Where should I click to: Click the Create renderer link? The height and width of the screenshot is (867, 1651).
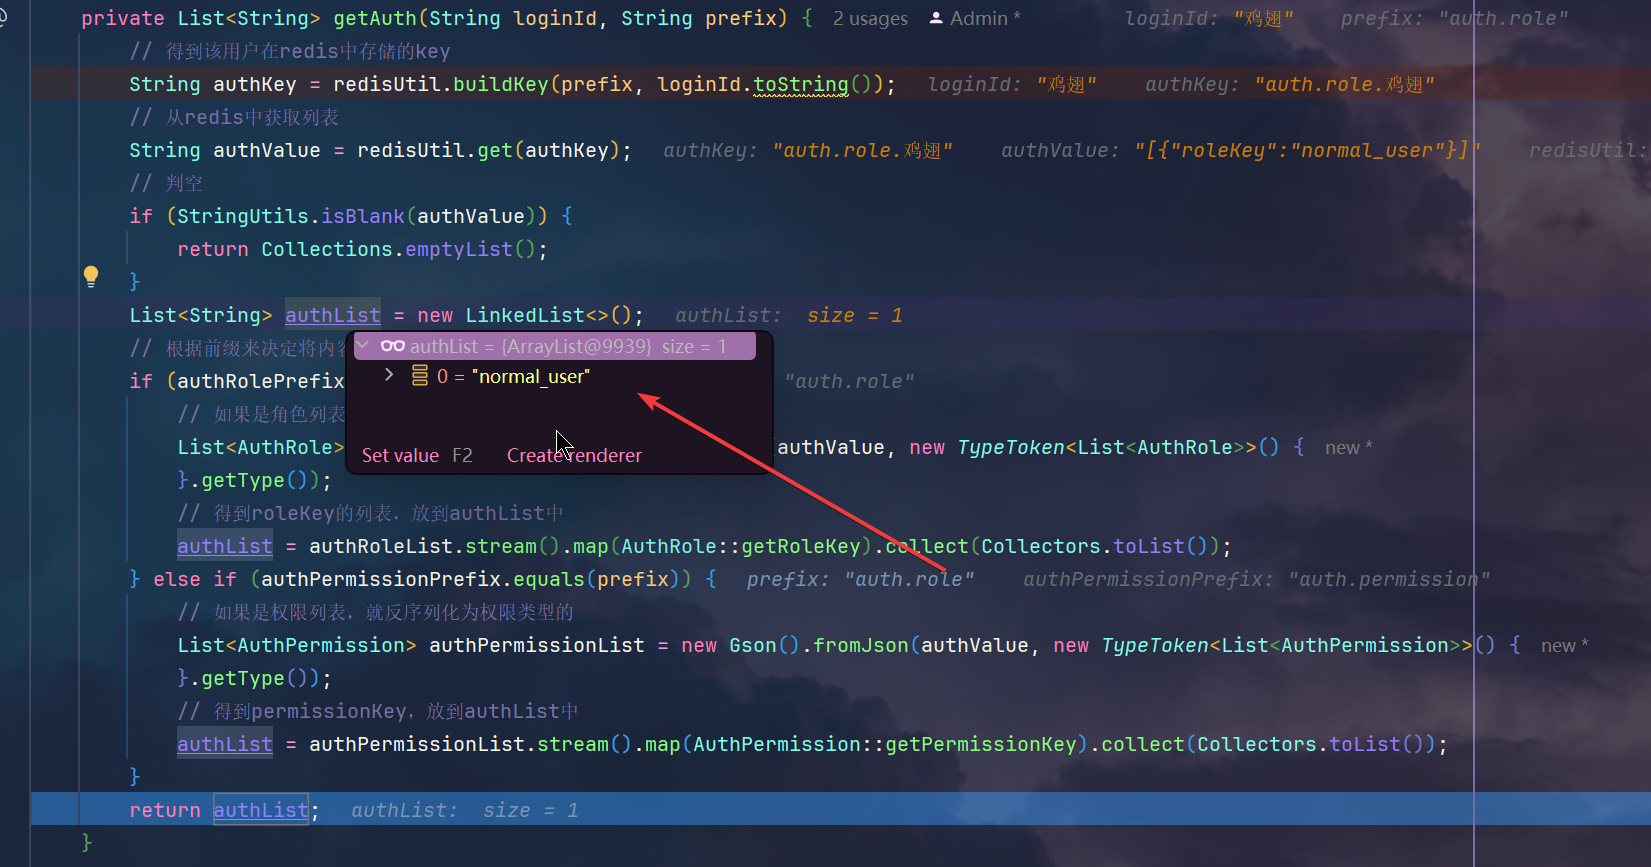click(x=574, y=455)
